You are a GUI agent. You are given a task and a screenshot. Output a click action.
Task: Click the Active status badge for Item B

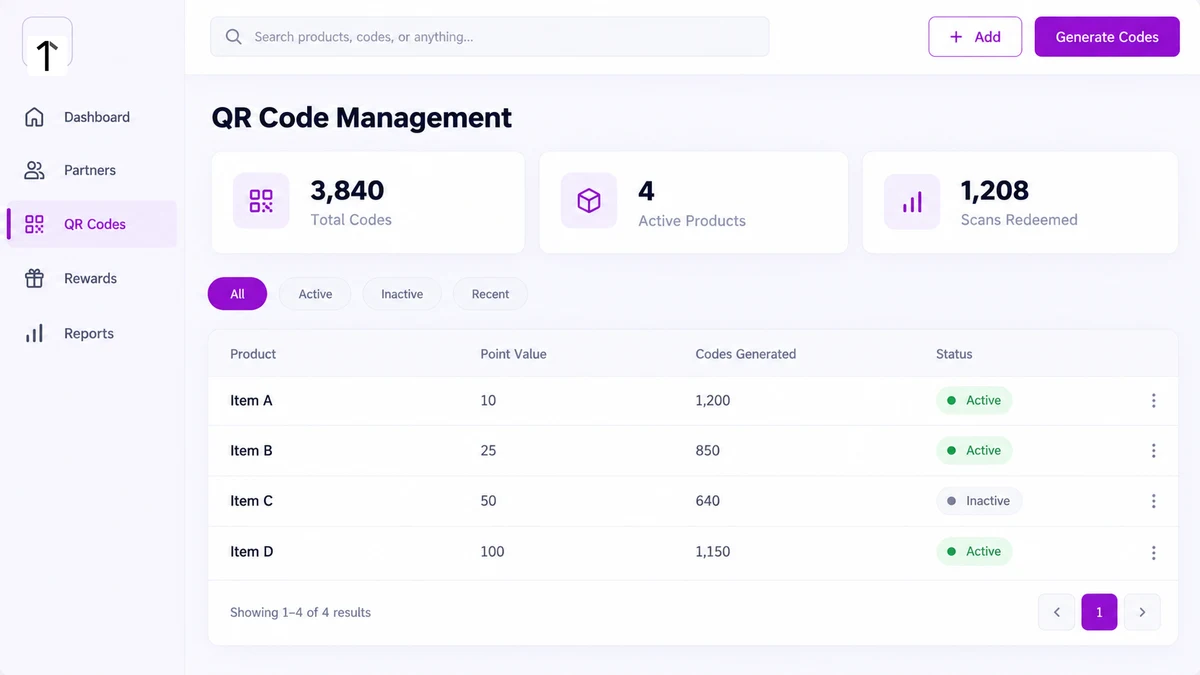coord(974,451)
